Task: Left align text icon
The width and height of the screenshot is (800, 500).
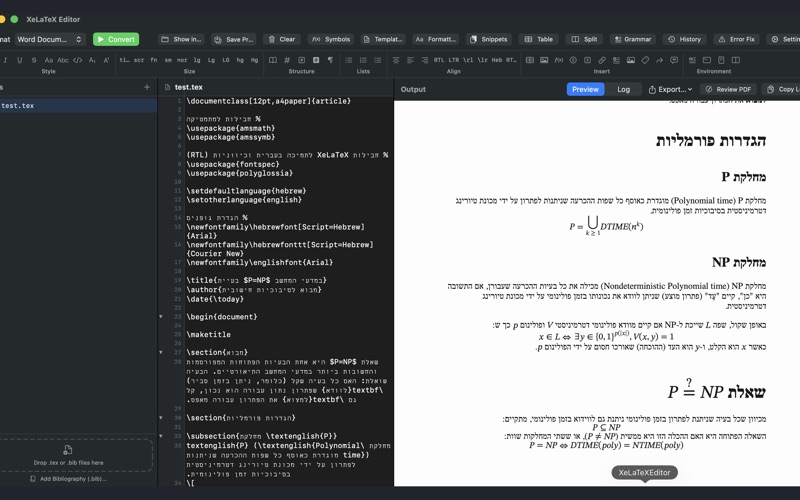Action: 410,60
